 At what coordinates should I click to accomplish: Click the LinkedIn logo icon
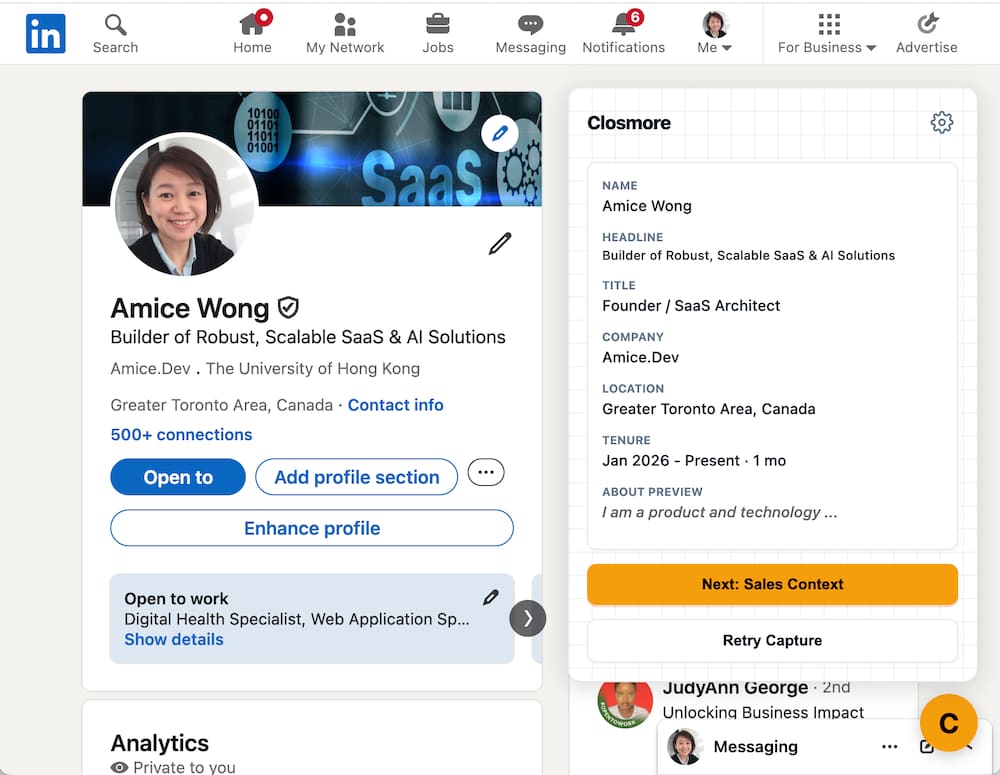[46, 34]
